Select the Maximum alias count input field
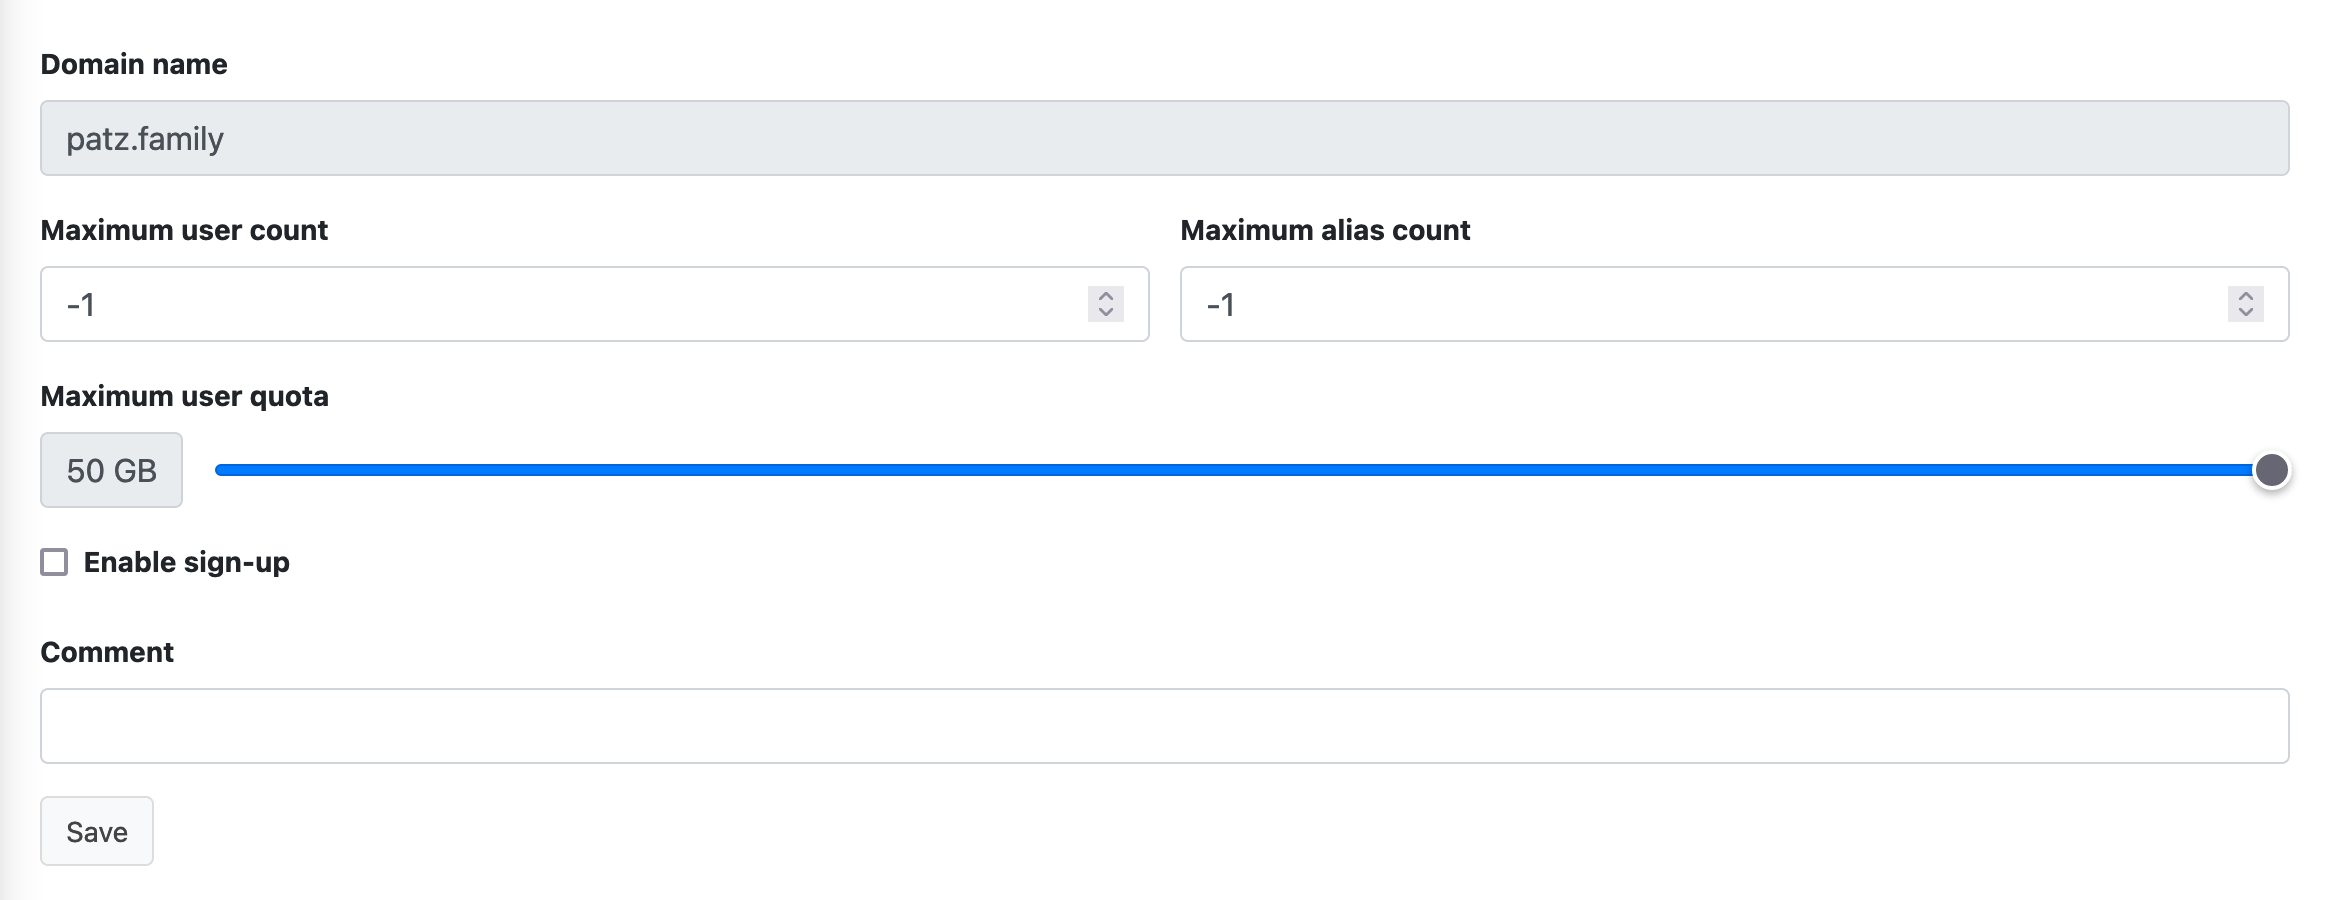2330x900 pixels. tap(1700, 303)
